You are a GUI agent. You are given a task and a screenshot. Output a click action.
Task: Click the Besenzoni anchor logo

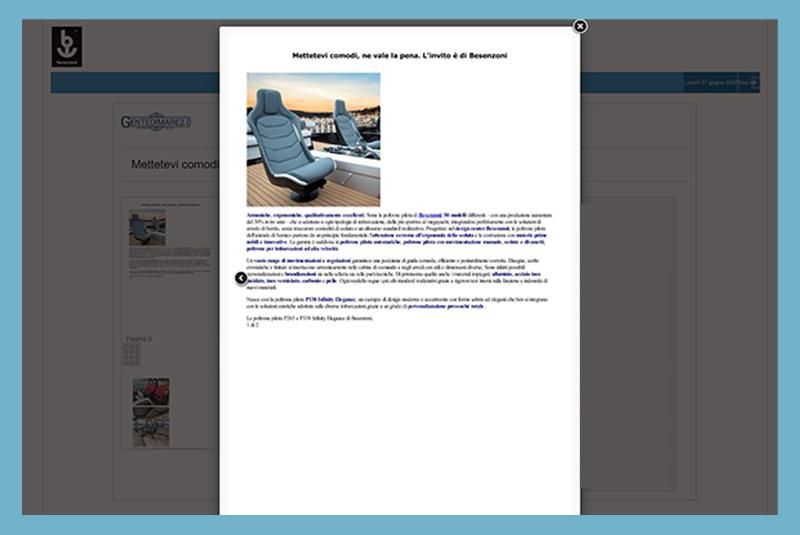point(67,46)
